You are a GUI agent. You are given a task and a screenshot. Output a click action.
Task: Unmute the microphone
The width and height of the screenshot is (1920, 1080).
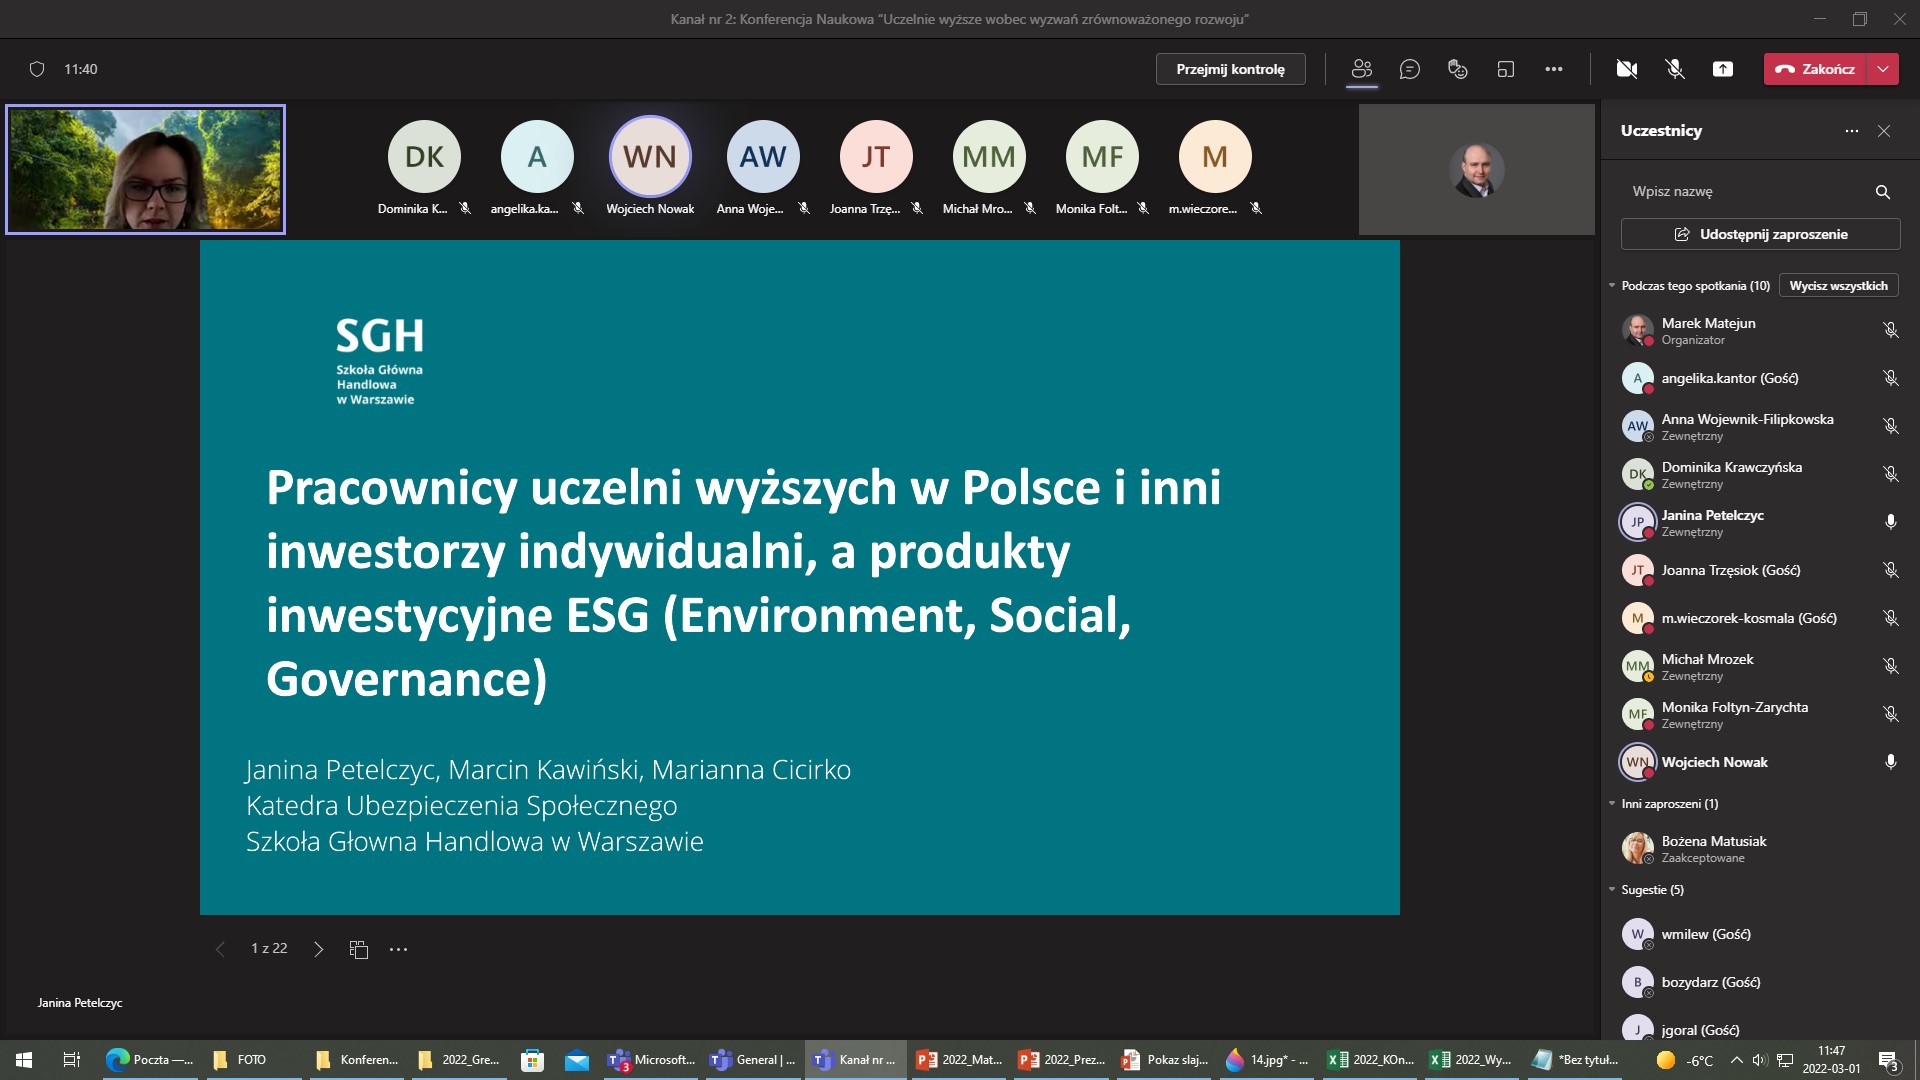click(1675, 69)
